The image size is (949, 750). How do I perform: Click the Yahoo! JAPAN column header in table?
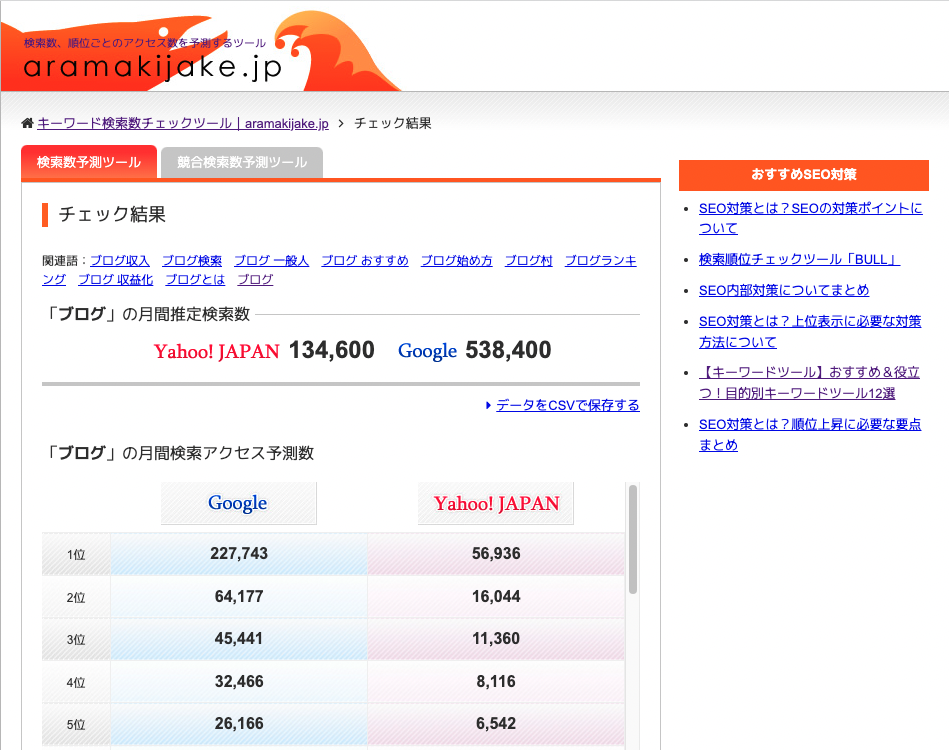point(496,503)
